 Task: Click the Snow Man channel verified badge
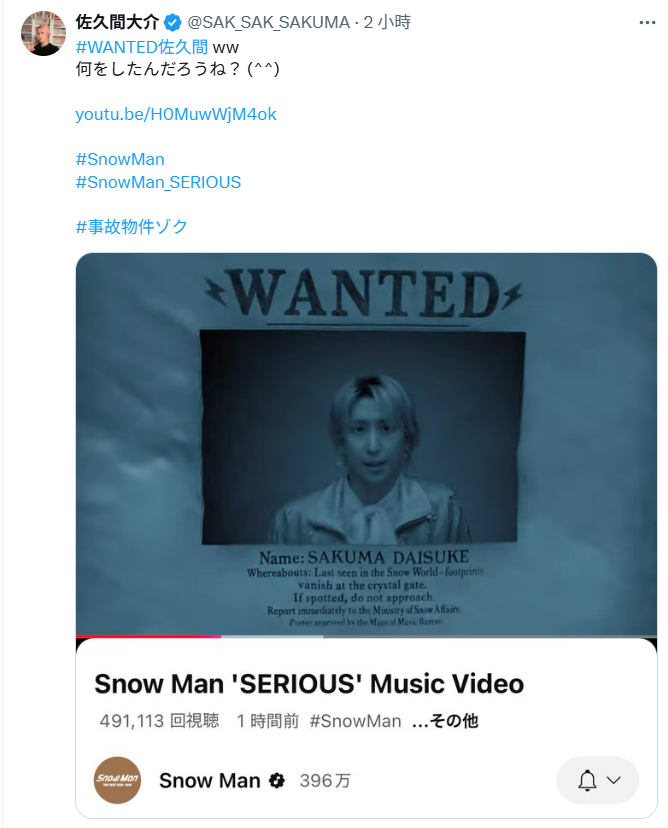click(277, 780)
